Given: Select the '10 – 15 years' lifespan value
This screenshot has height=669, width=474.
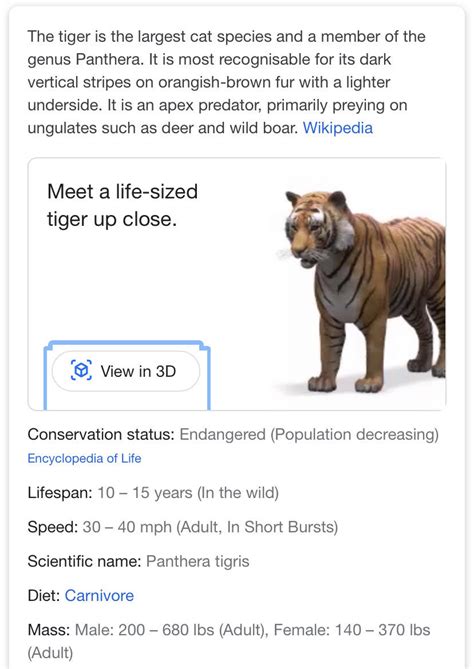Looking at the screenshot, I should (x=145, y=493).
